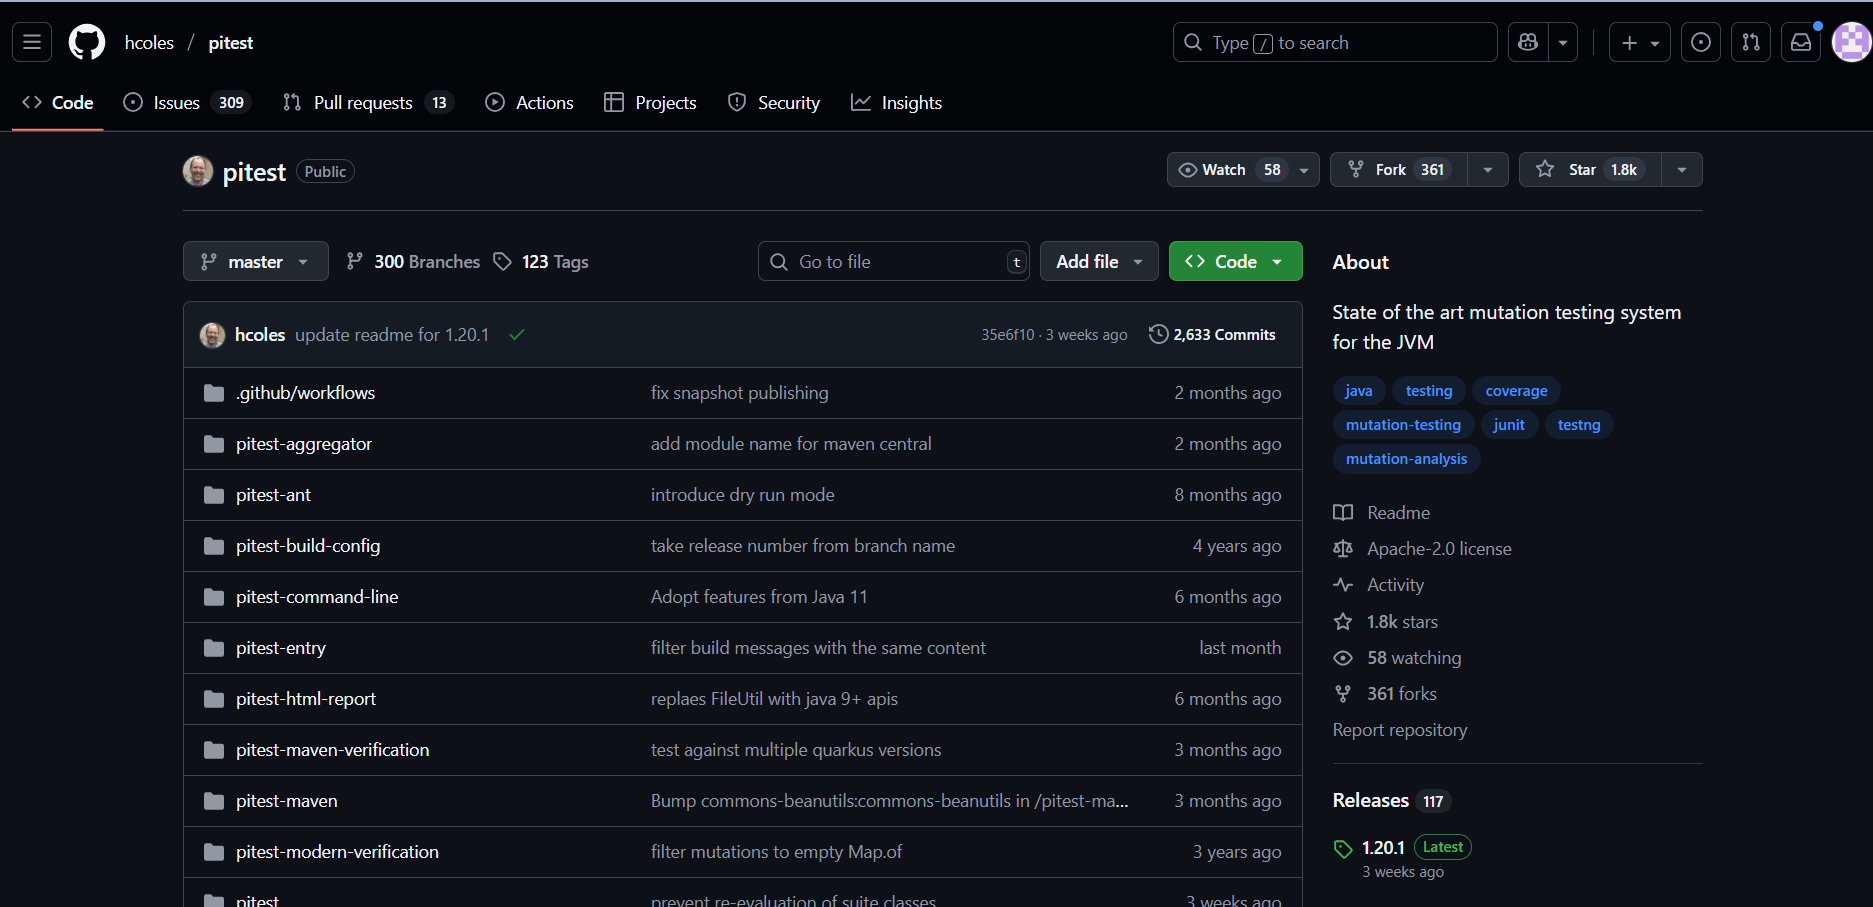Switch to the Issues tab
1873x907 pixels.
(175, 101)
